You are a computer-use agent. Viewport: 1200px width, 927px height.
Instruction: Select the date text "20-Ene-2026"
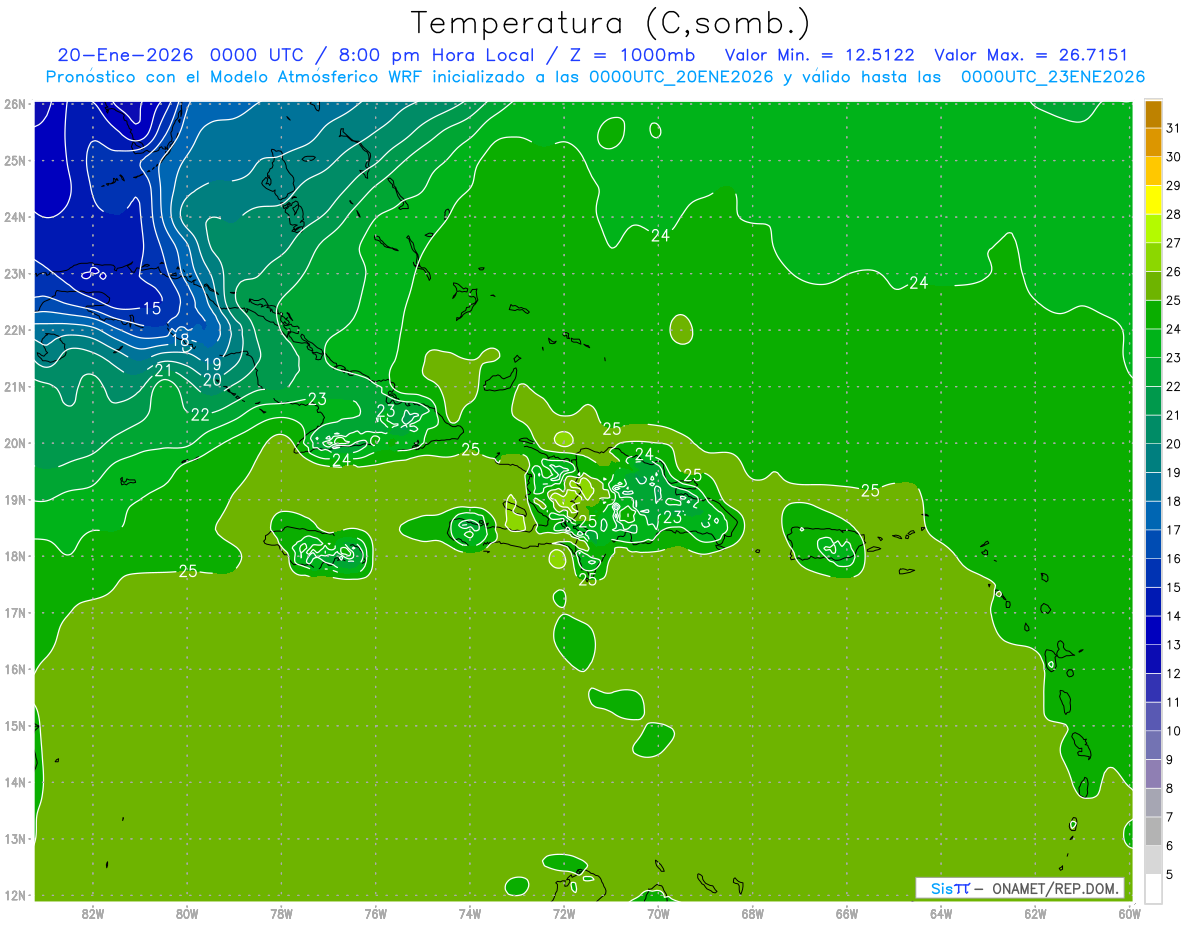coord(123,56)
